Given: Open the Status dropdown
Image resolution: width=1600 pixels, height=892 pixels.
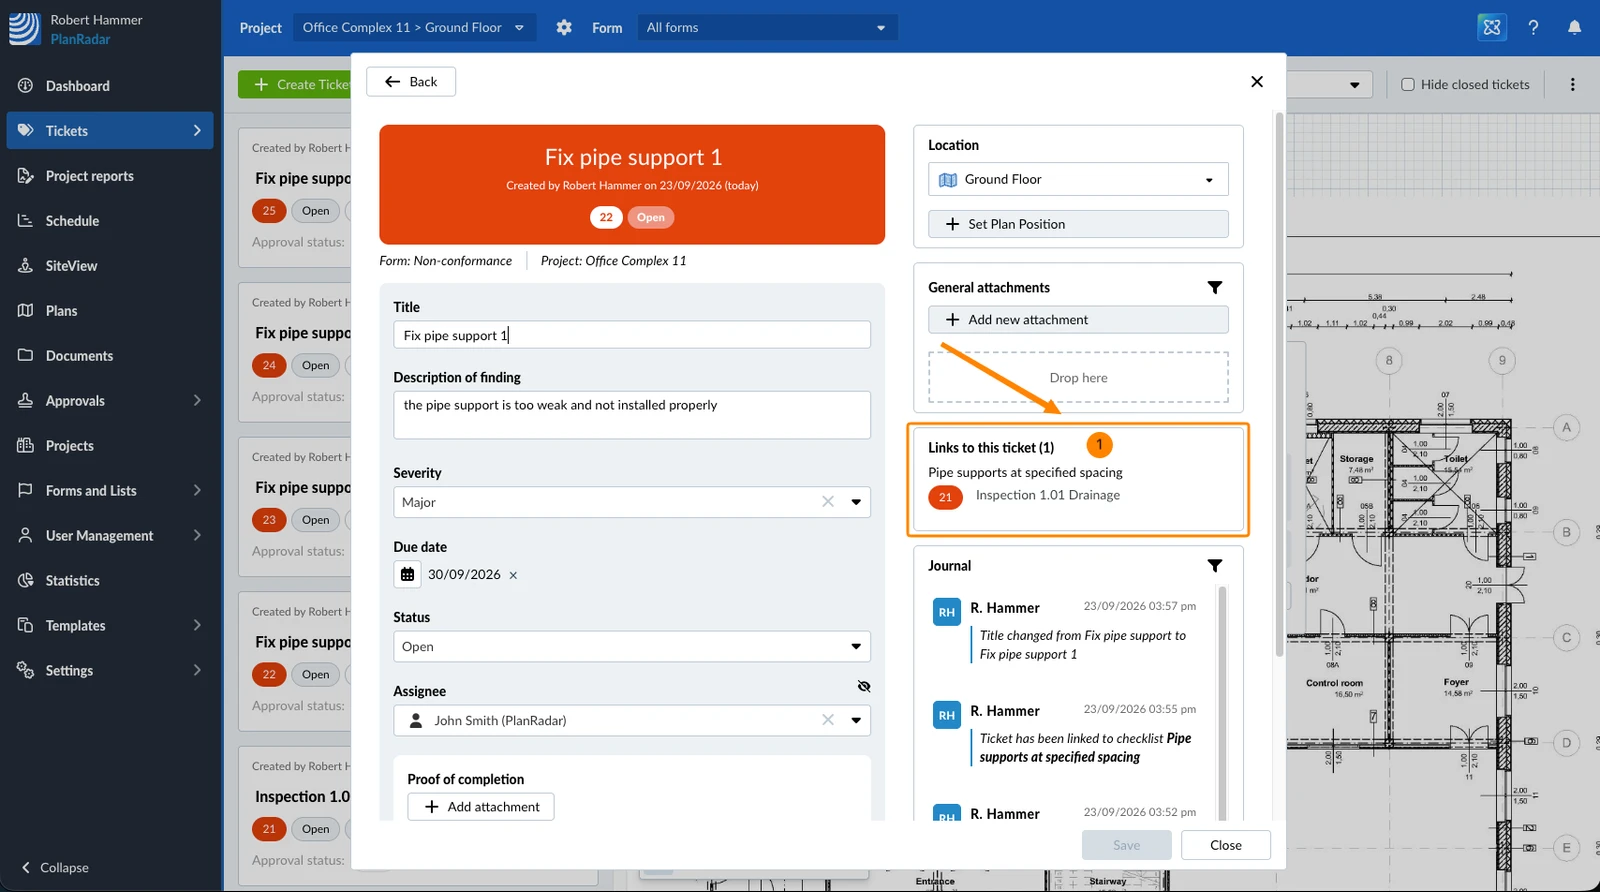Looking at the screenshot, I should (632, 647).
